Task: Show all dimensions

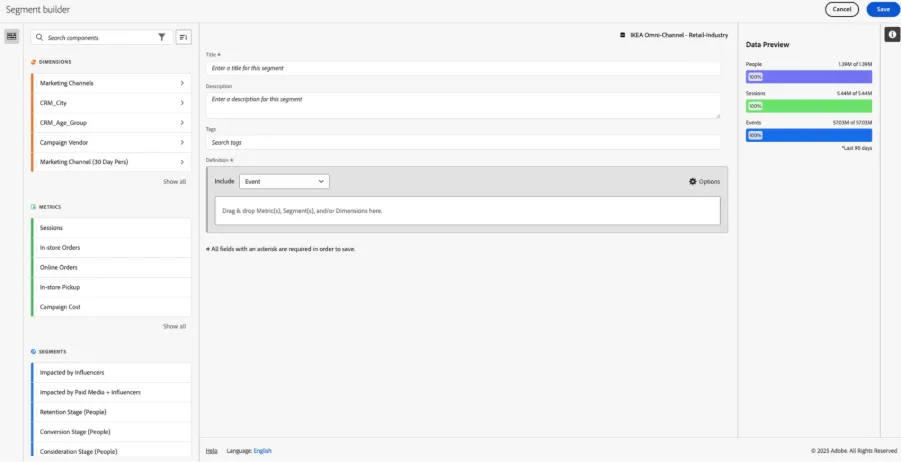Action: tap(174, 182)
